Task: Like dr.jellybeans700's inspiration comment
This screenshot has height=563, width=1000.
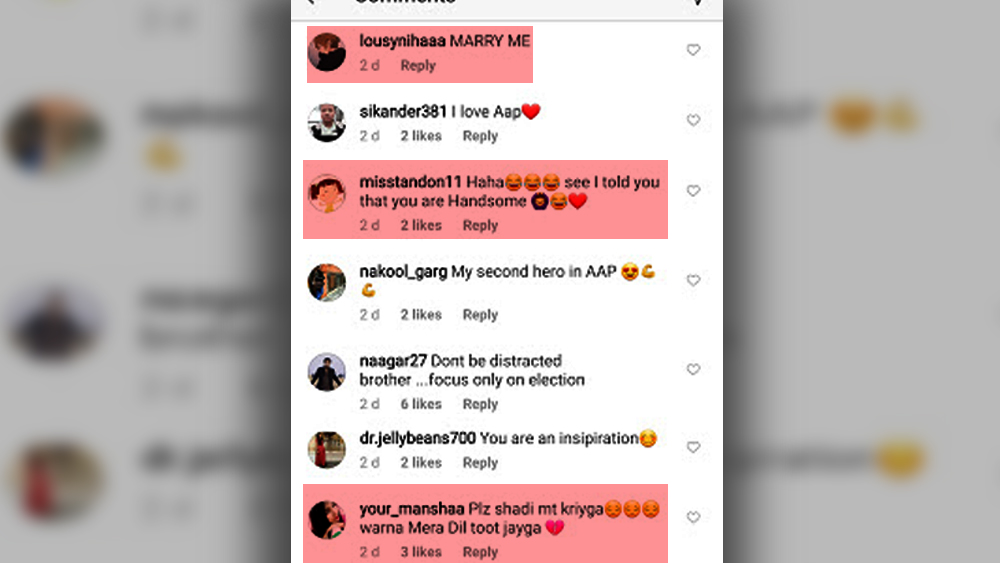Action: (693, 447)
